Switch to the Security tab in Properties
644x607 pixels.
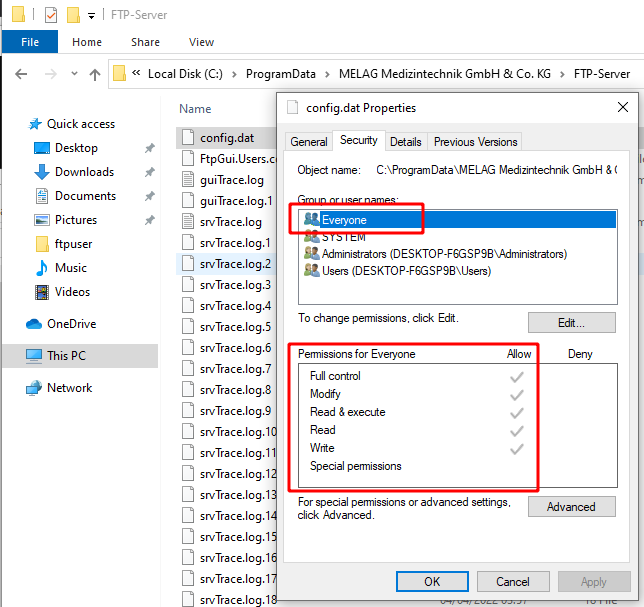click(359, 140)
